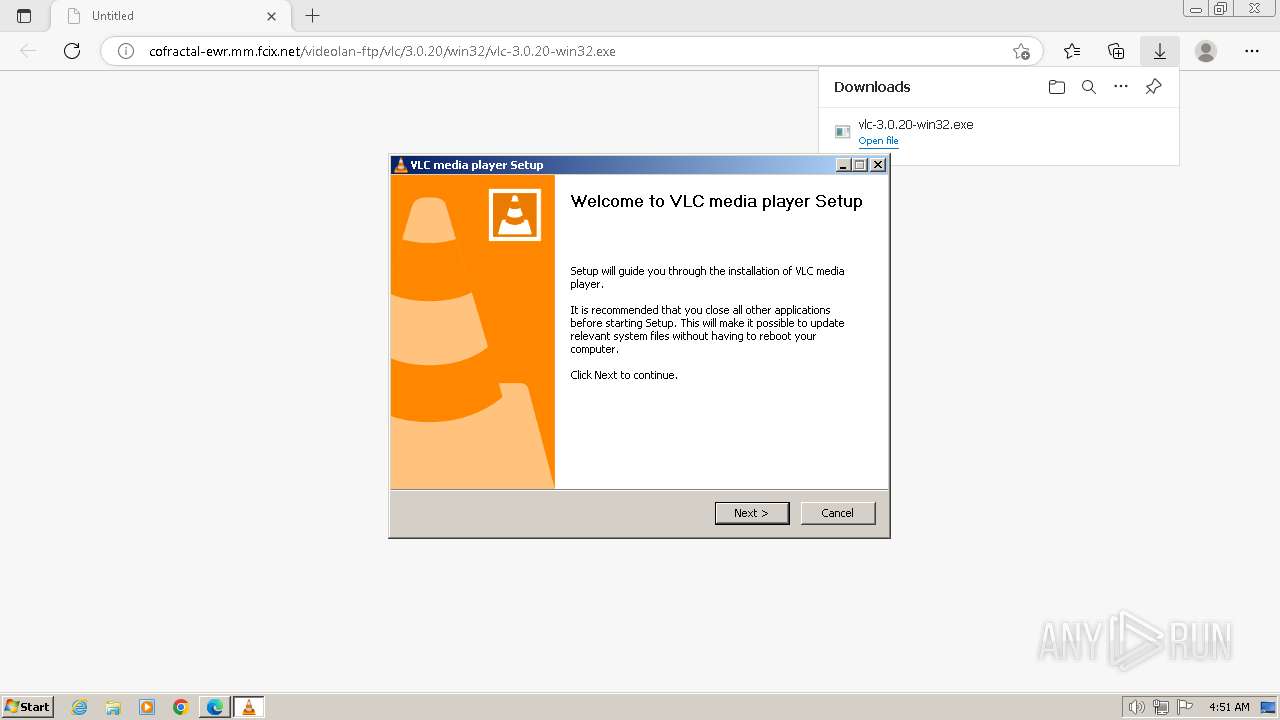Close the Untitled tab
This screenshot has height=720, width=1280.
pyautogui.click(x=271, y=16)
